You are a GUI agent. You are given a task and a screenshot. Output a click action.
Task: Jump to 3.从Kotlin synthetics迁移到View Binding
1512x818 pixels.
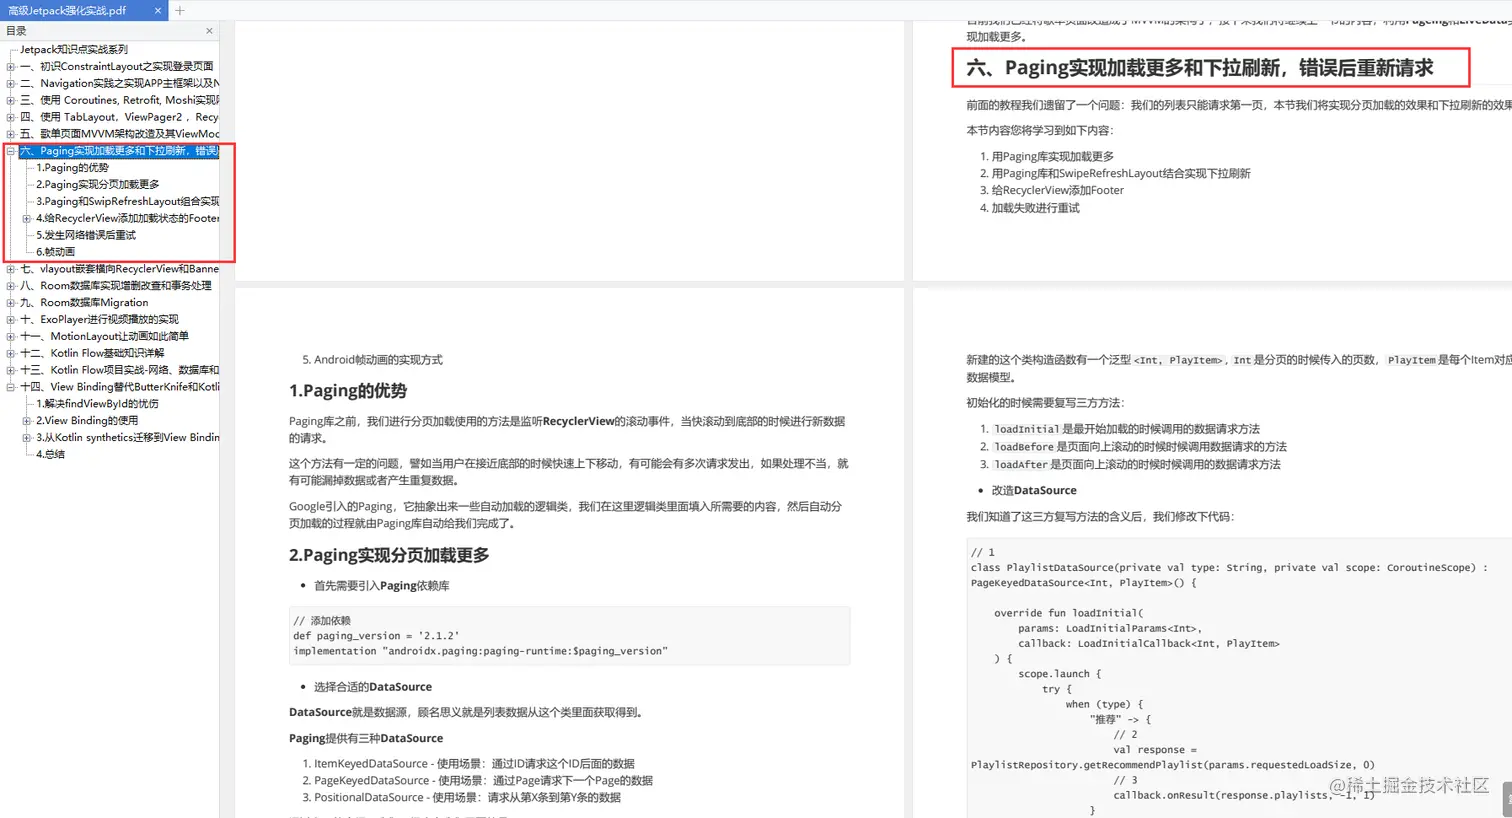point(128,438)
